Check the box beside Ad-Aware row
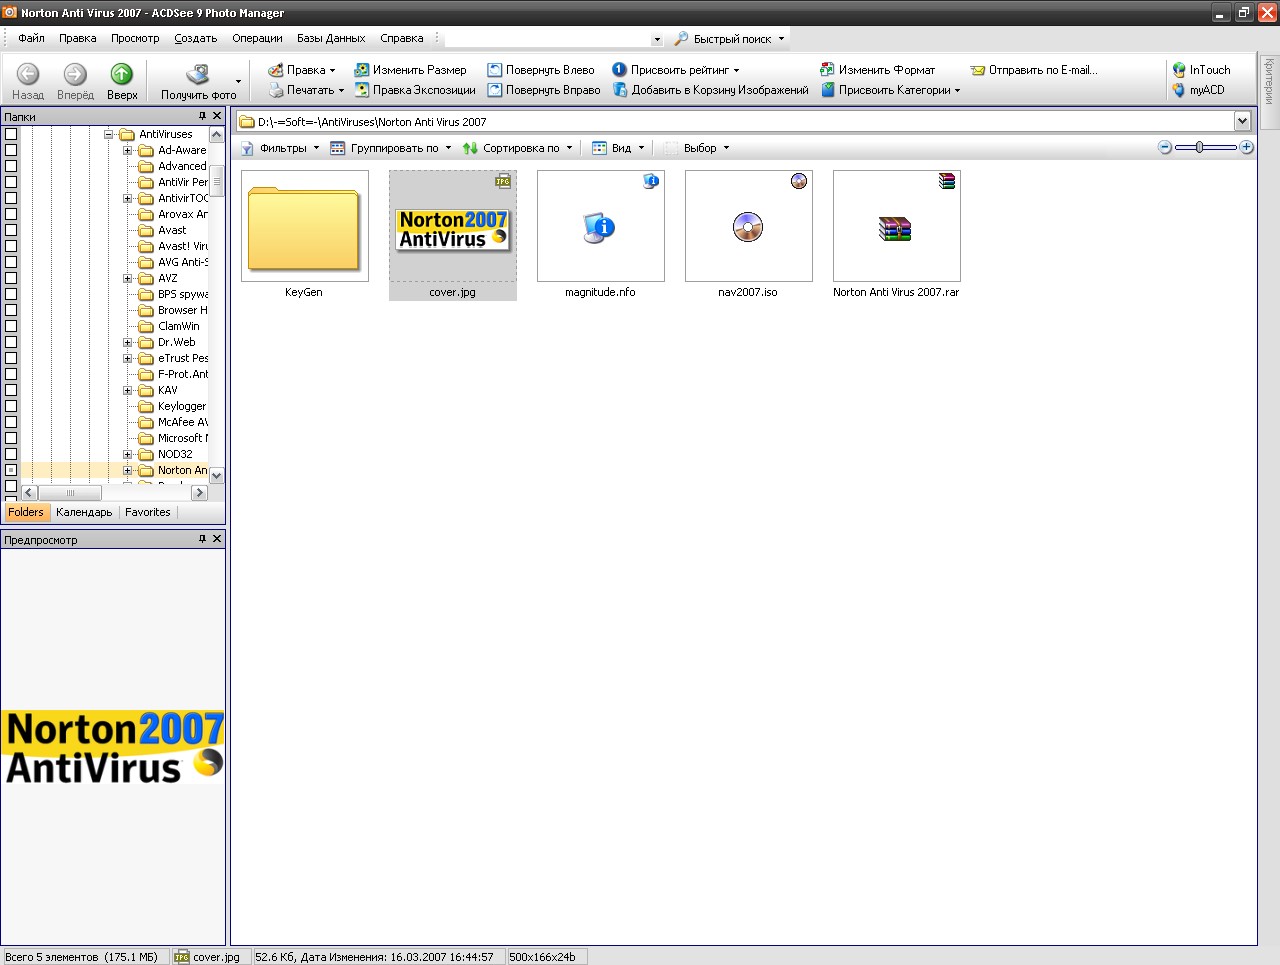The width and height of the screenshot is (1280, 965). coord(11,150)
